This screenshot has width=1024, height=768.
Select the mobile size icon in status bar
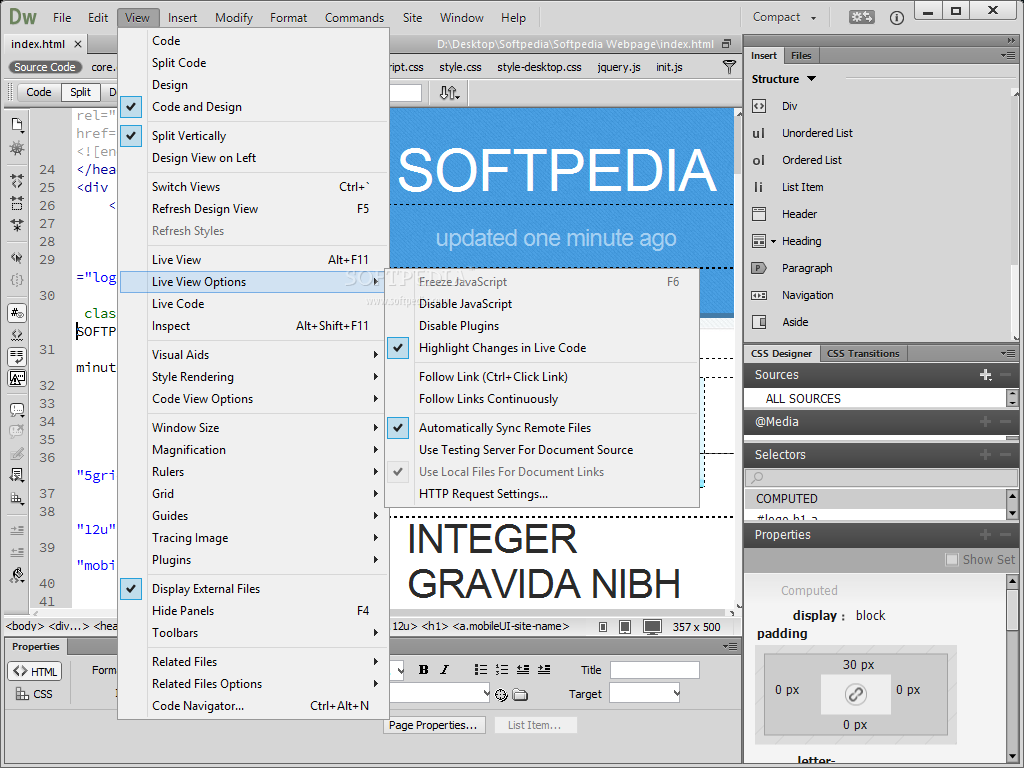603,627
